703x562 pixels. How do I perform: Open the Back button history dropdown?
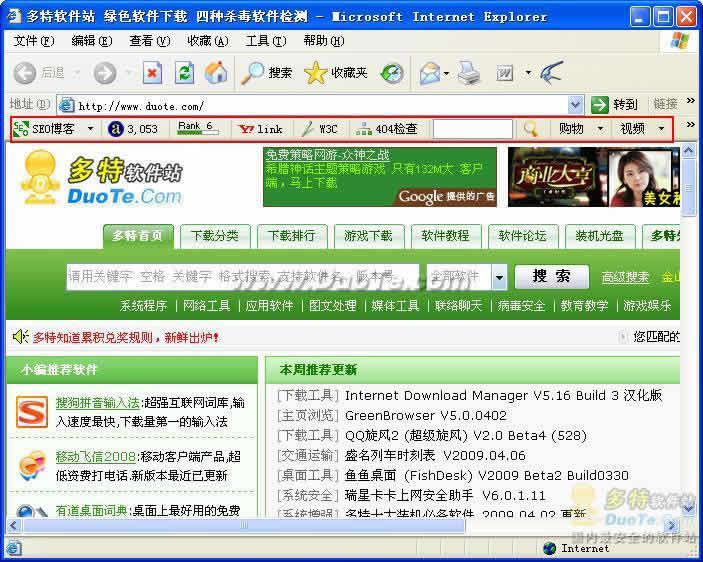coord(78,73)
